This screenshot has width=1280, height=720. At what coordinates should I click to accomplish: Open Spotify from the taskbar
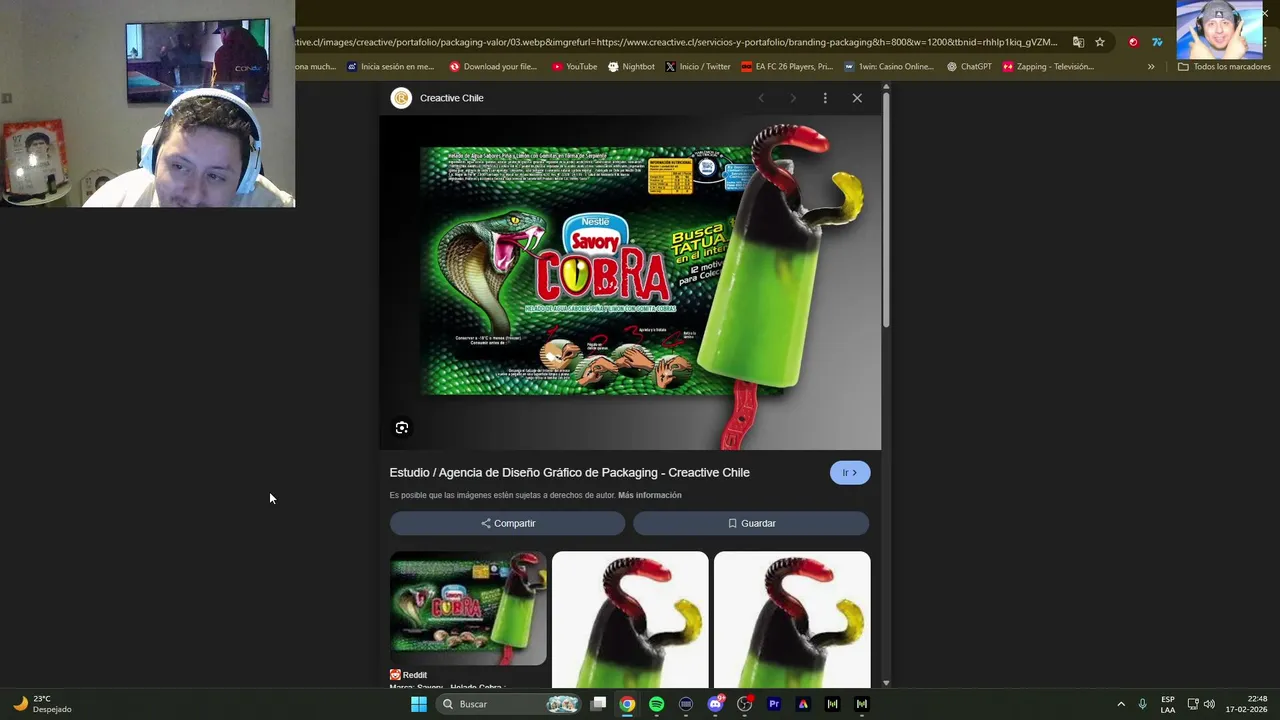pos(656,704)
